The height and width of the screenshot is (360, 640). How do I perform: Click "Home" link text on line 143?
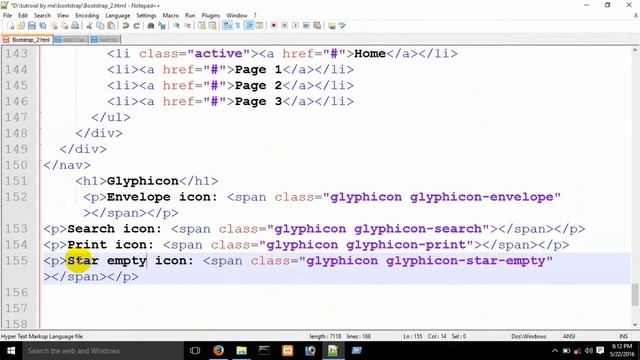pos(370,53)
